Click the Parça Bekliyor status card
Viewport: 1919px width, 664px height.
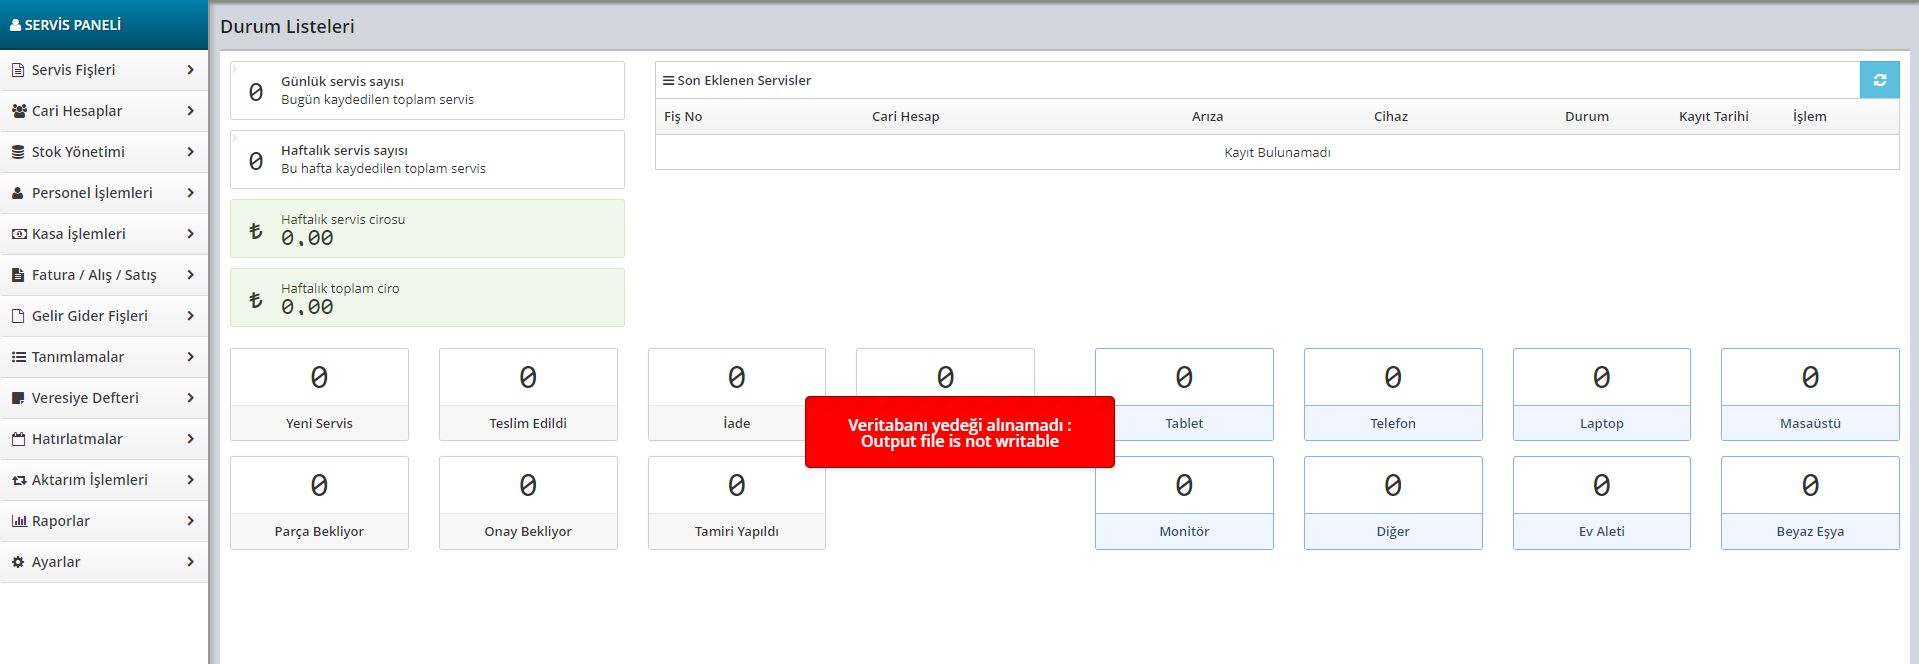319,503
